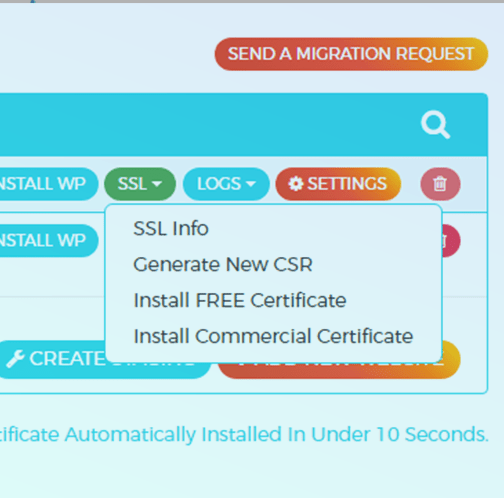The width and height of the screenshot is (504, 498).
Task: Open the certificate automatically installed link text
Action: click(244, 435)
